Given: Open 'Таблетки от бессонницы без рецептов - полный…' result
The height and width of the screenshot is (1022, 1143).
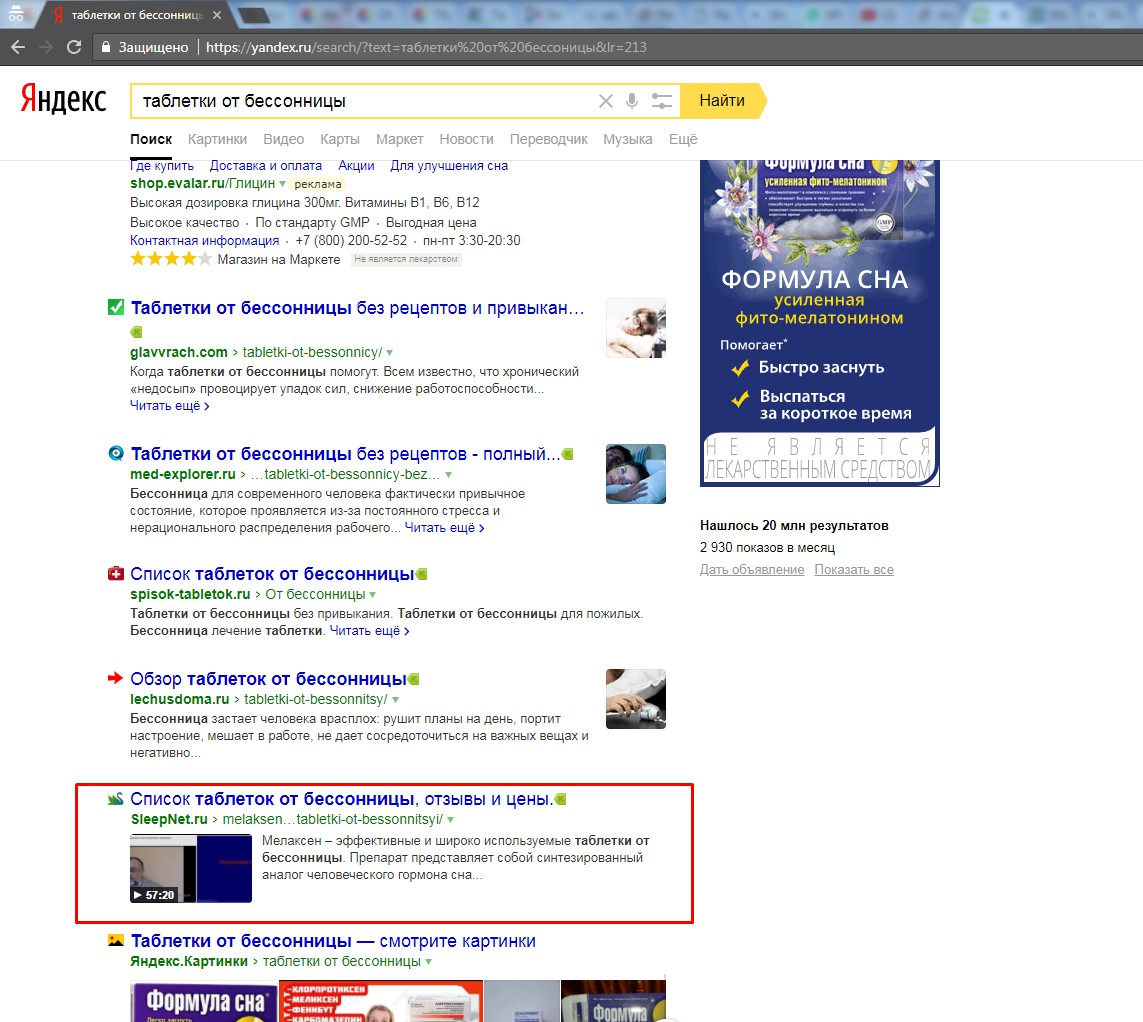Looking at the screenshot, I should click(346, 454).
